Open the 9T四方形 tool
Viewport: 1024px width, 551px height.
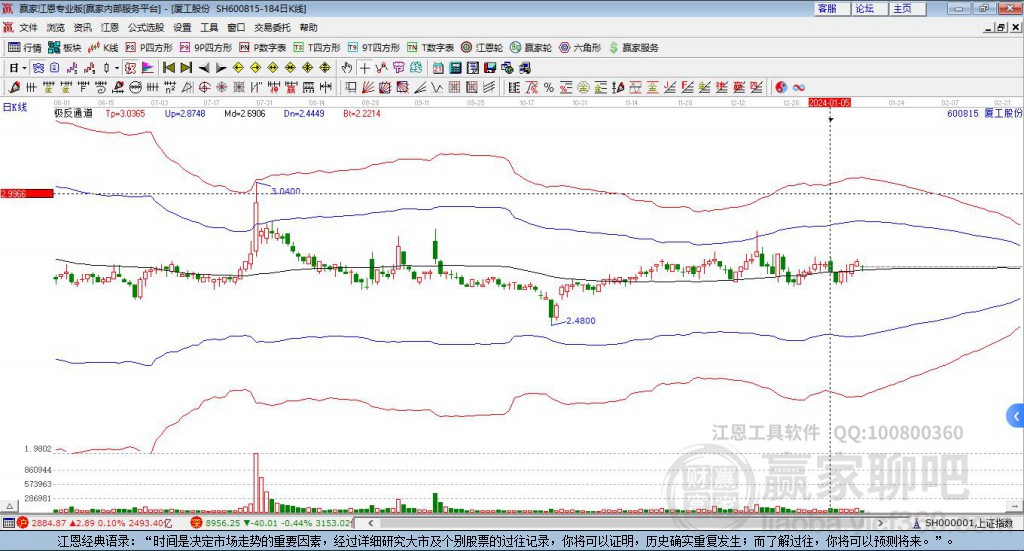[374, 48]
